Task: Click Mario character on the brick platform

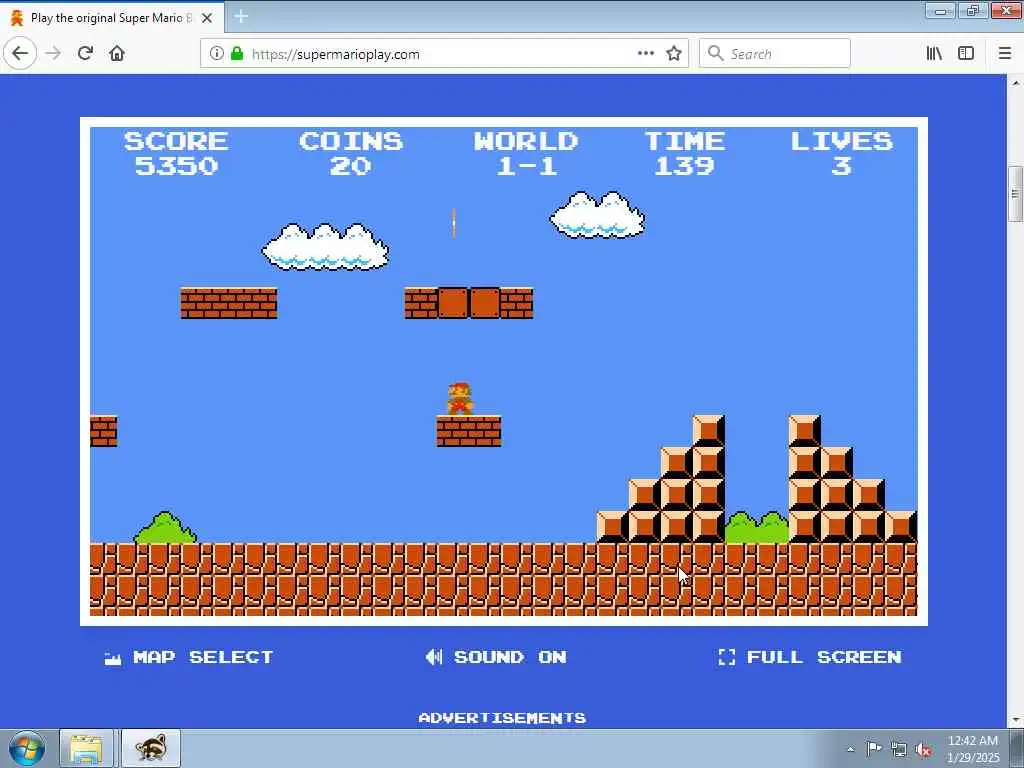Action: click(460, 399)
